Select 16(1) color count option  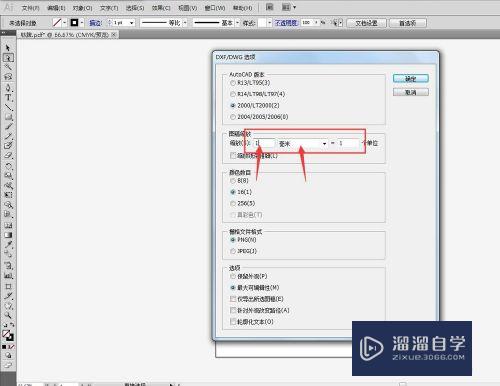coord(241,192)
